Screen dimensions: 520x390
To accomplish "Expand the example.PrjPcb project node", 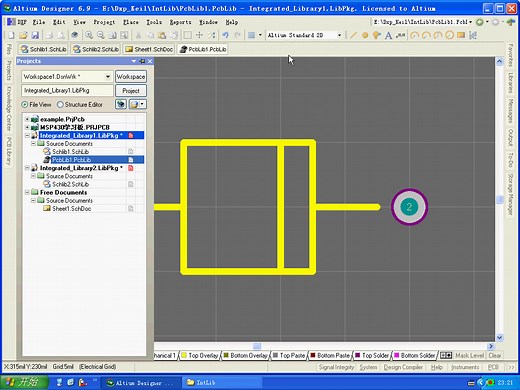I will click(x=27, y=119).
